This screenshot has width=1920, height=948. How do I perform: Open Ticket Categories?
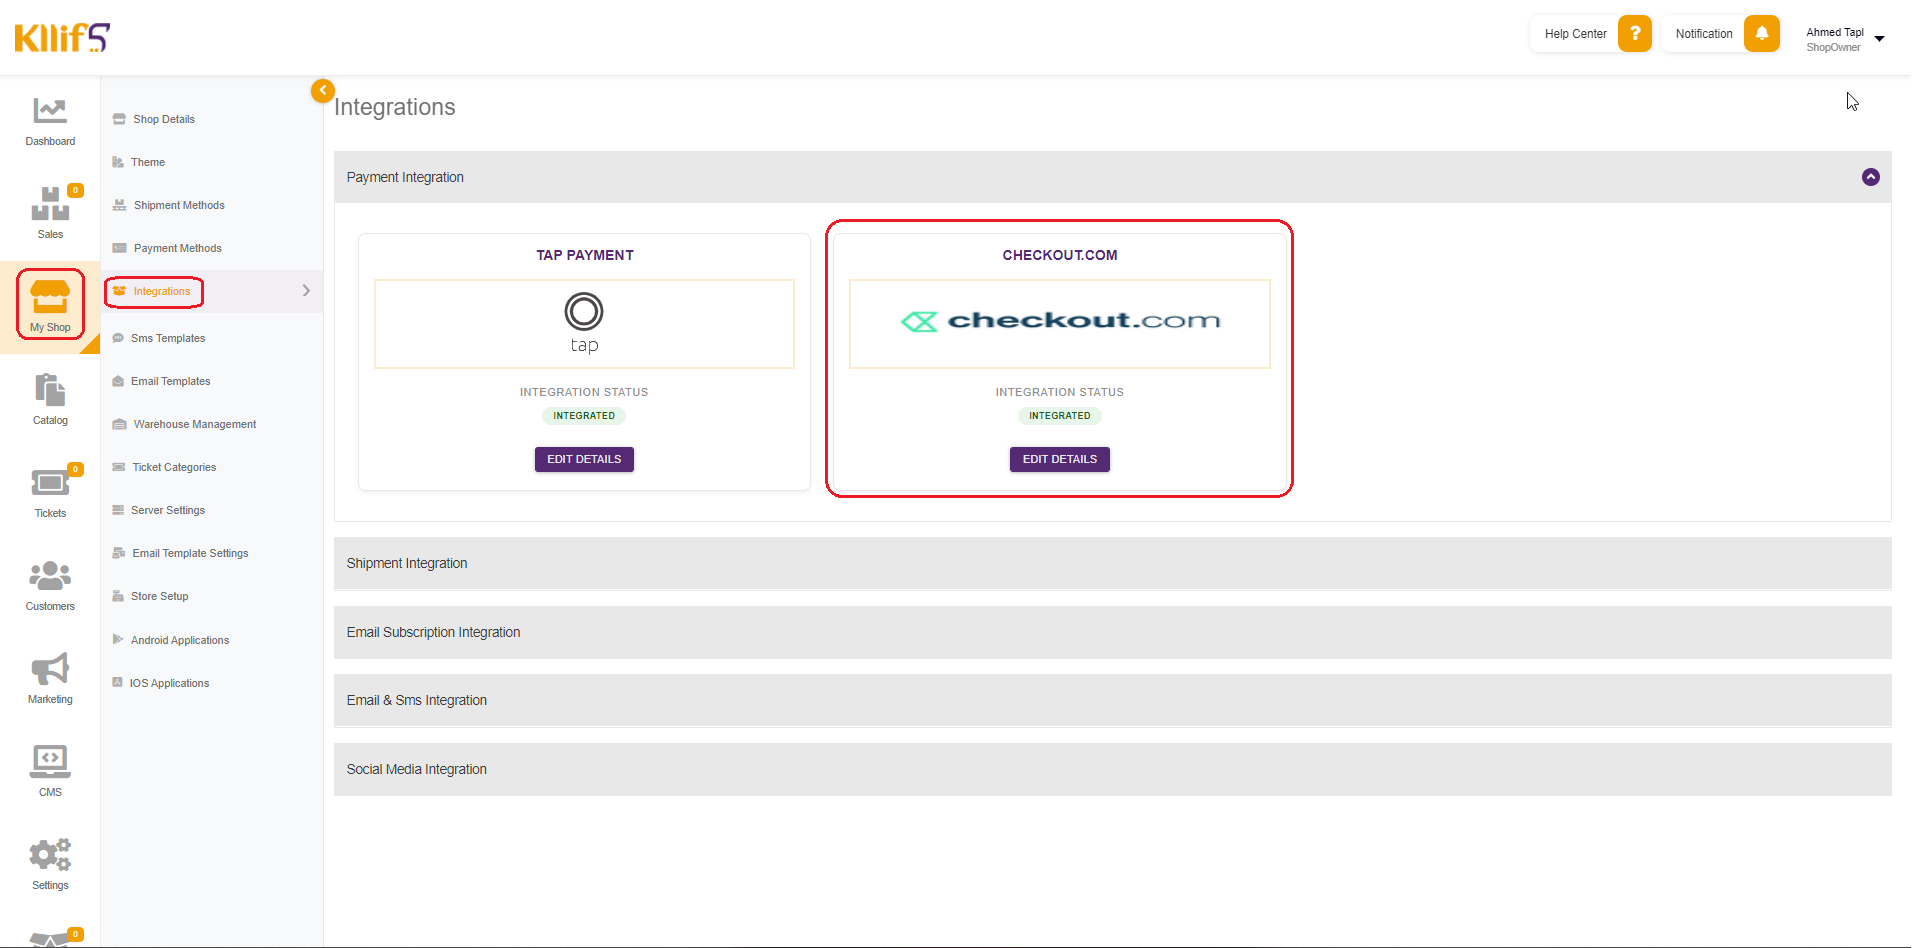point(174,467)
